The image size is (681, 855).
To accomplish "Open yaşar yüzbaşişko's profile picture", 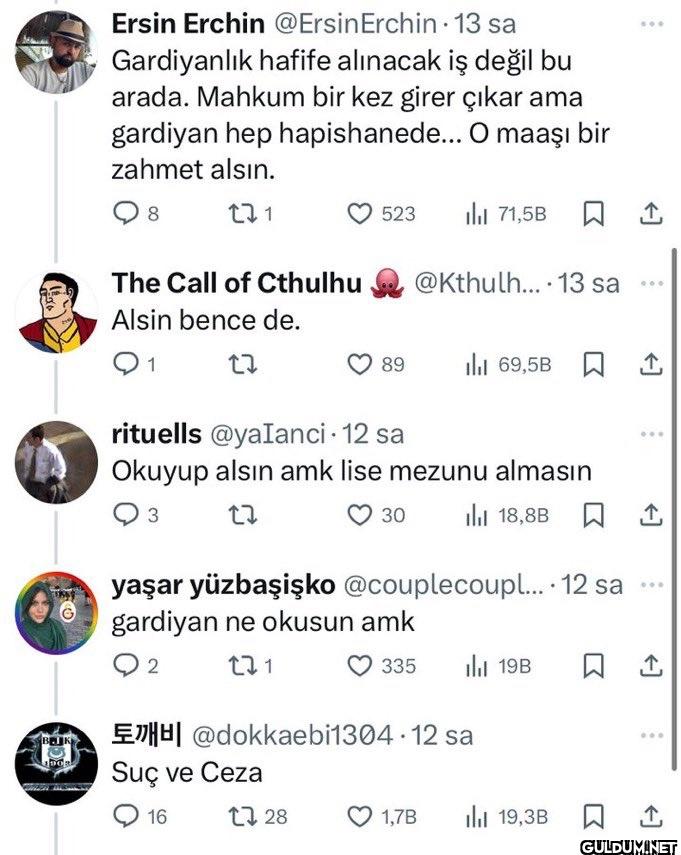I will pyautogui.click(x=56, y=612).
